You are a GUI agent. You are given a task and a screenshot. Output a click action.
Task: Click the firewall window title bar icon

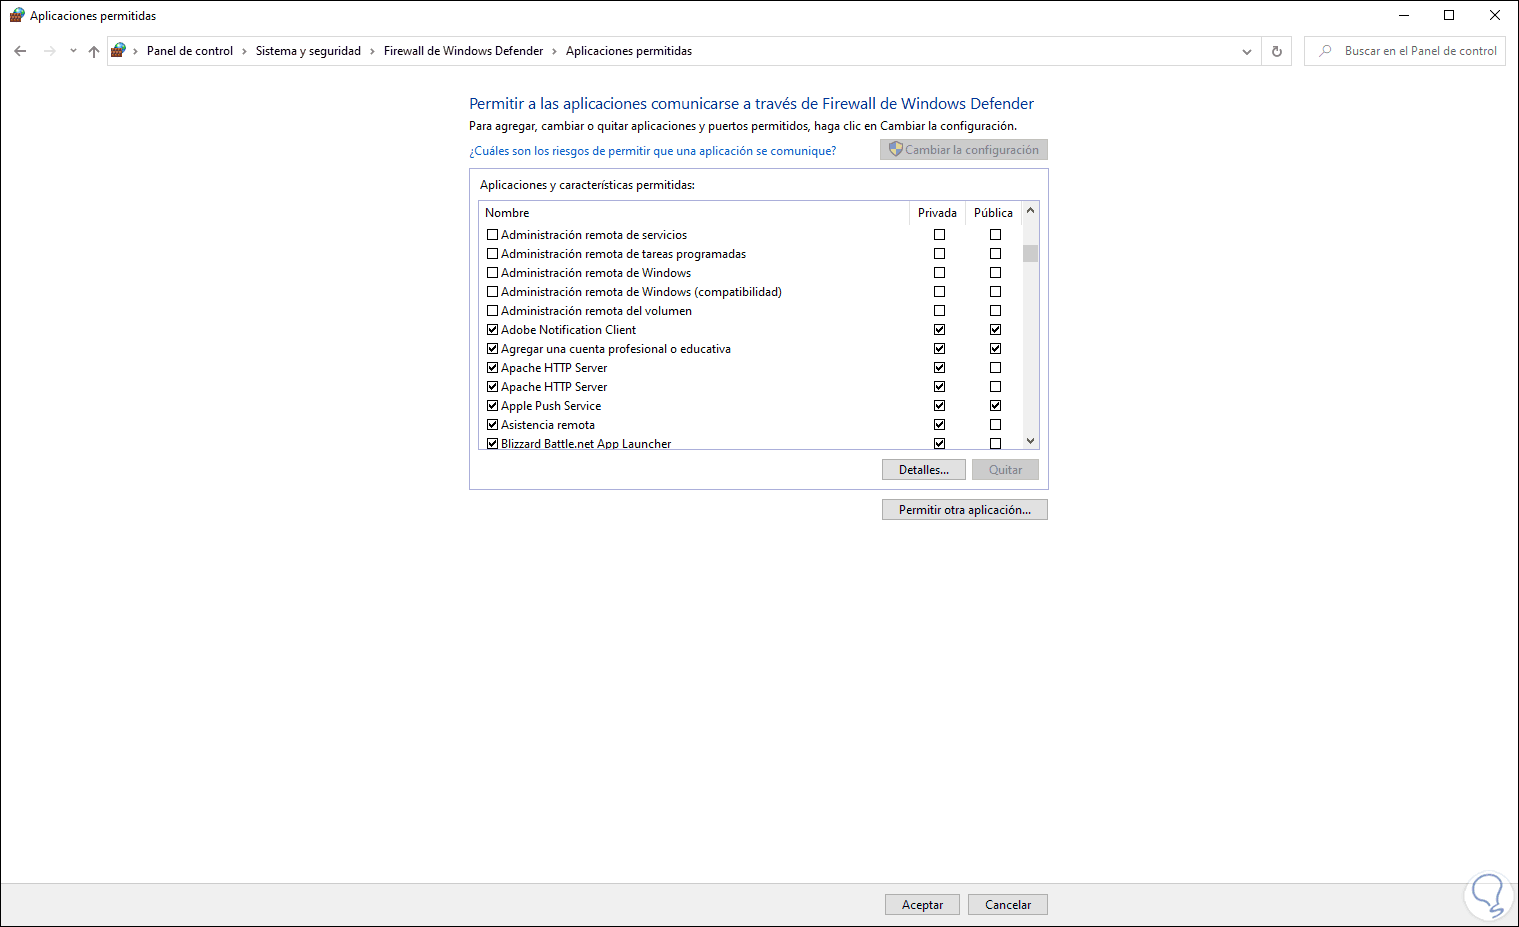pos(17,15)
